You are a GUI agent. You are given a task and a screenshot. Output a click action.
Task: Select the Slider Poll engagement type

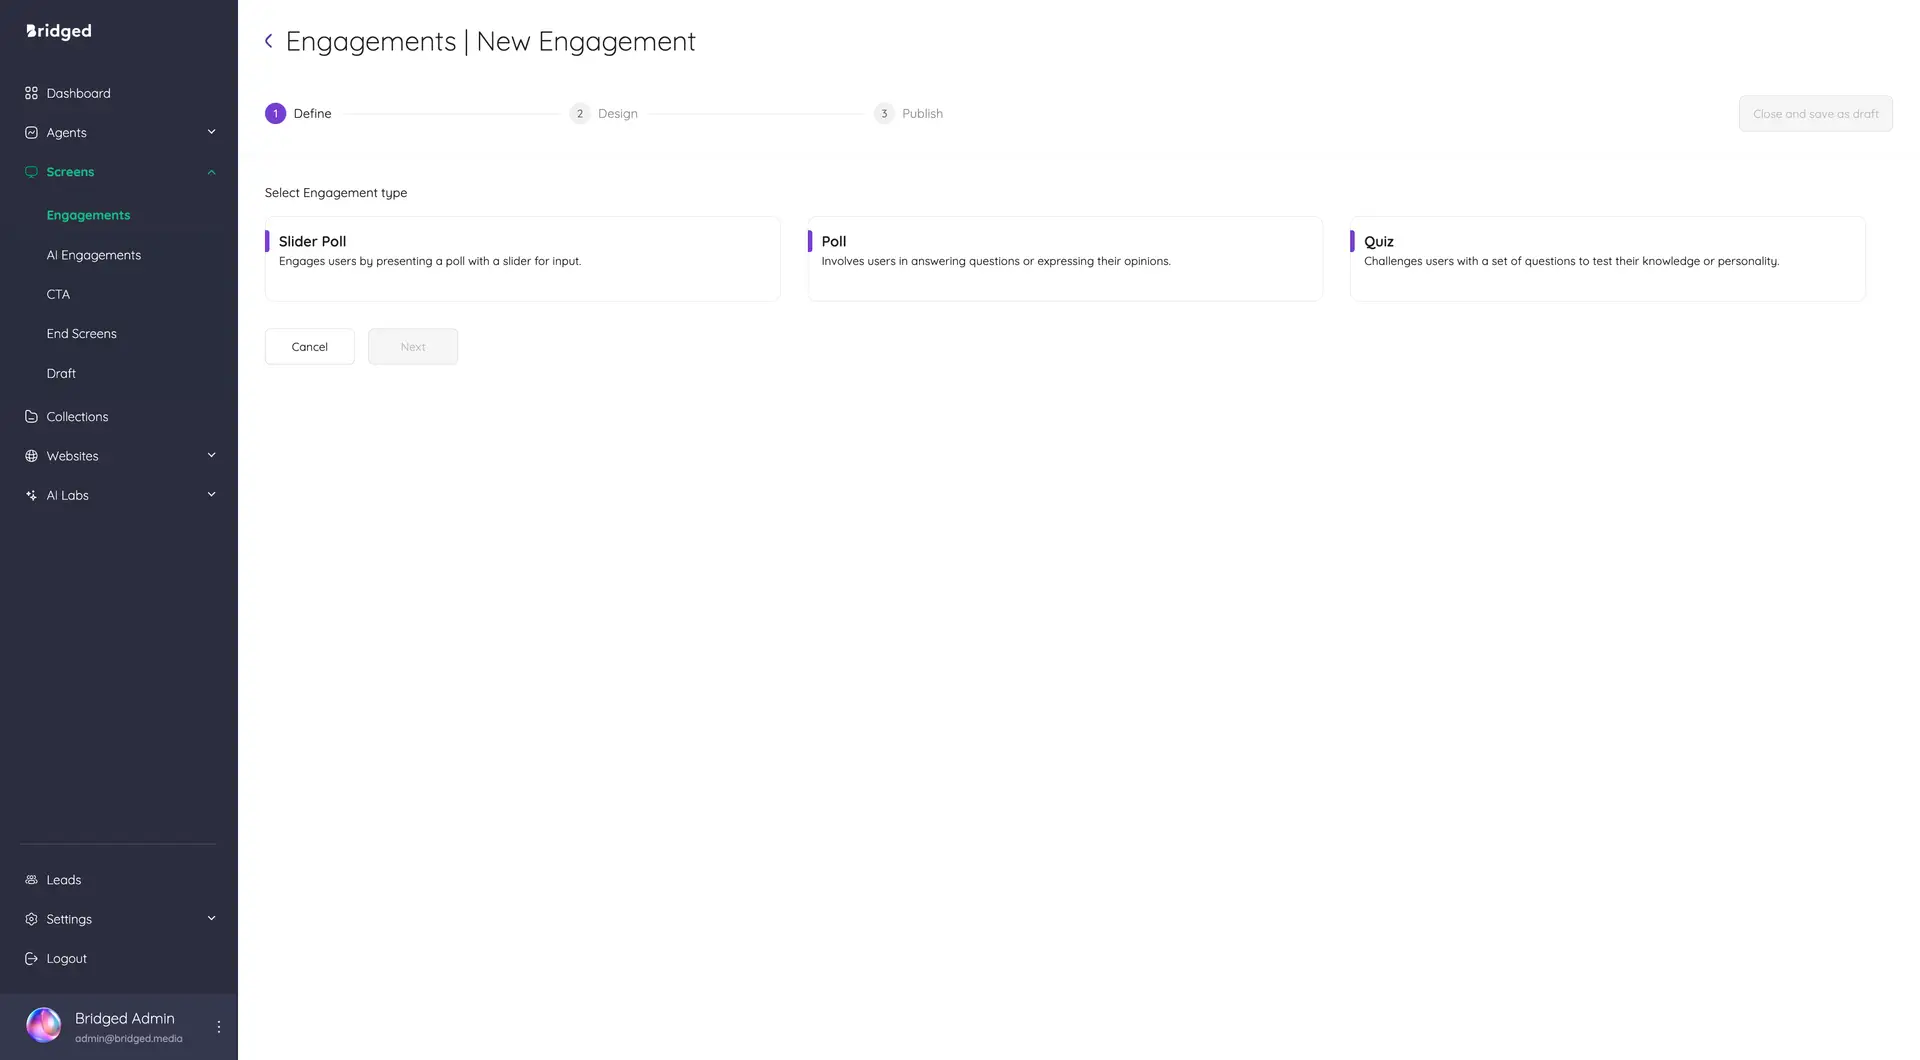522,258
